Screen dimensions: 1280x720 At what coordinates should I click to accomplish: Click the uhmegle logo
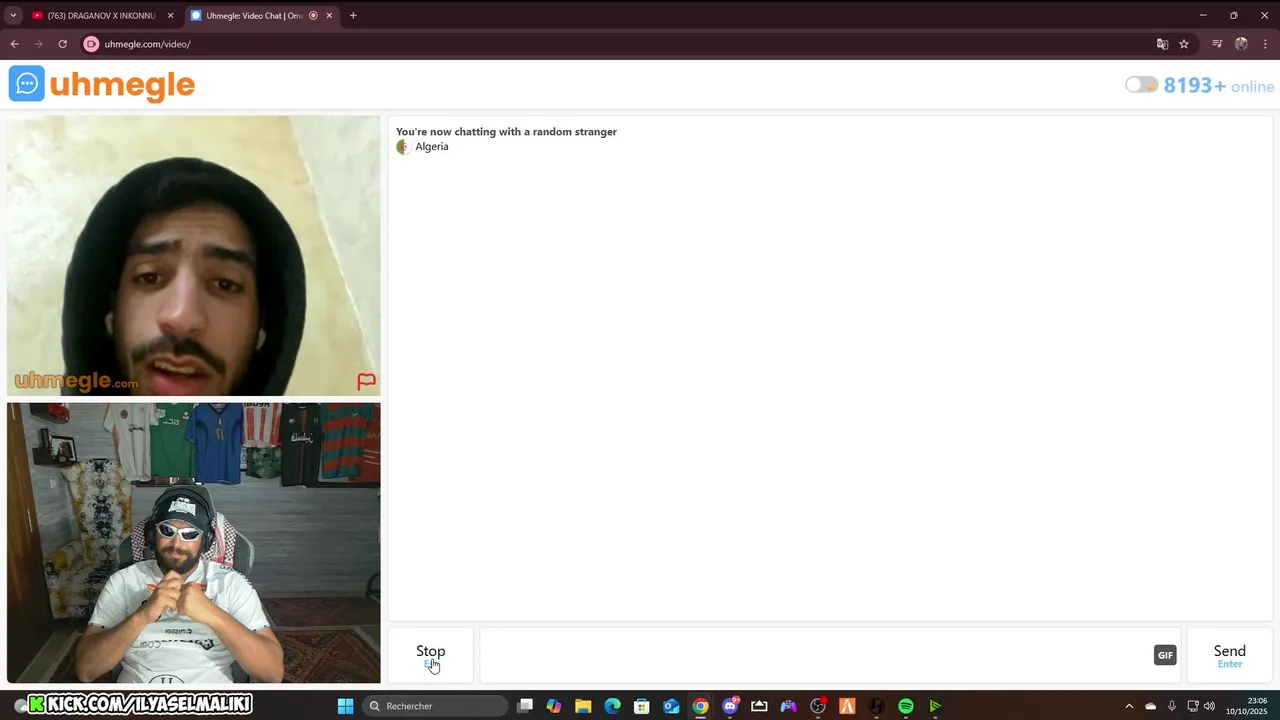coord(102,84)
